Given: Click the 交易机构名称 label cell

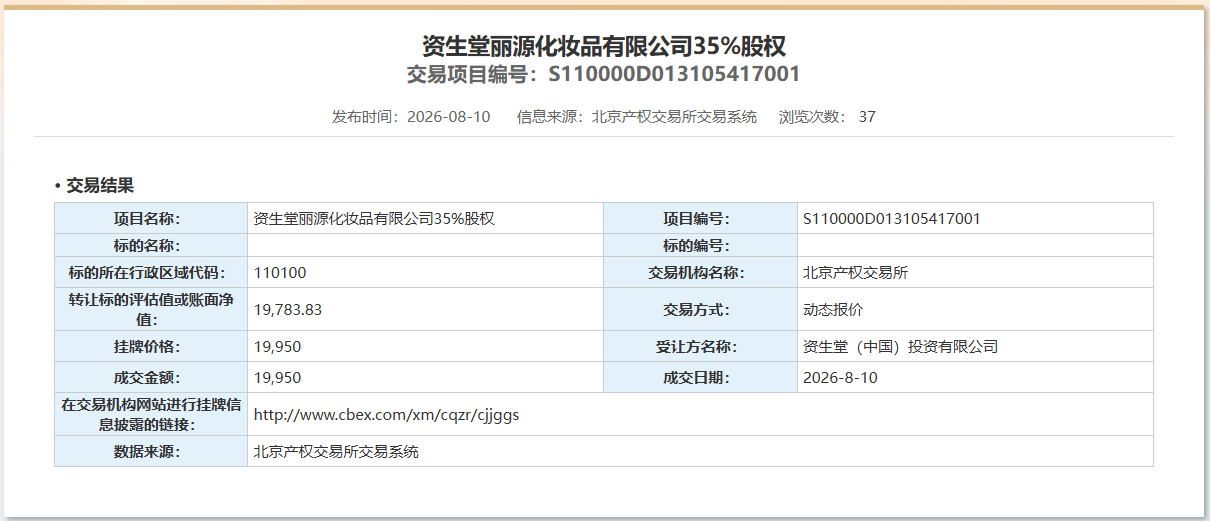Looking at the screenshot, I should tap(700, 272).
